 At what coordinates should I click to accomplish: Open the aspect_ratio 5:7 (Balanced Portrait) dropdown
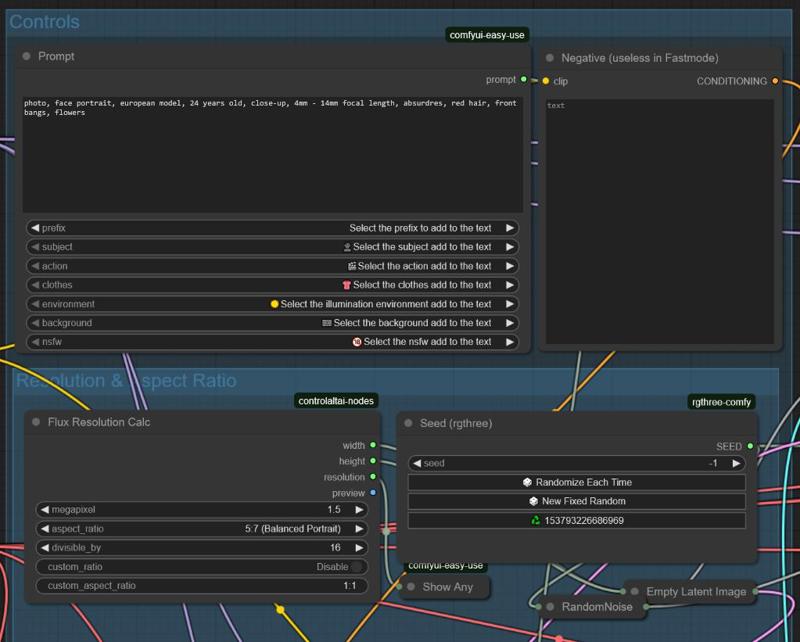point(202,529)
